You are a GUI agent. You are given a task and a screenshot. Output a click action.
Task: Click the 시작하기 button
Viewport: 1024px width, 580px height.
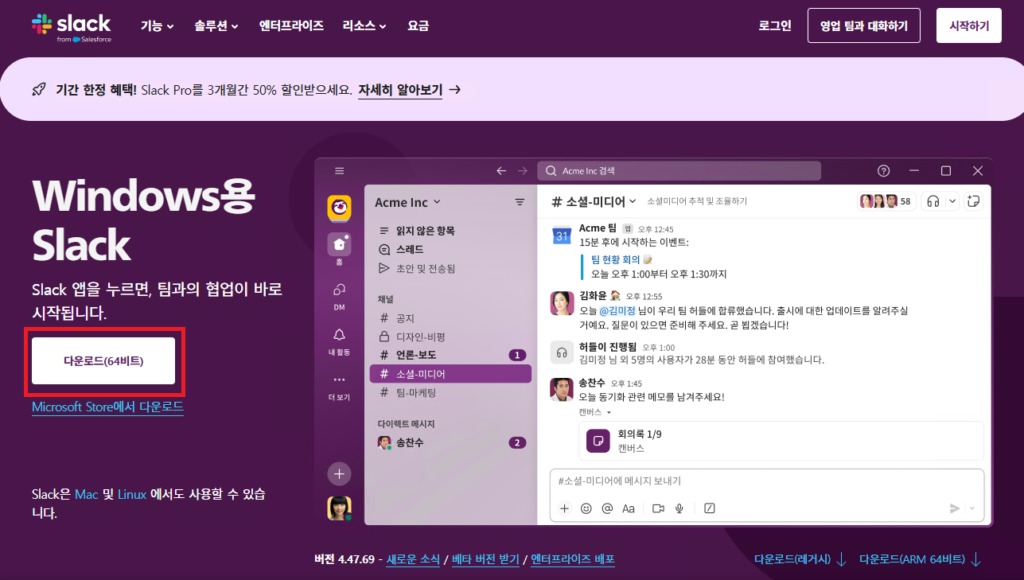[x=968, y=26]
